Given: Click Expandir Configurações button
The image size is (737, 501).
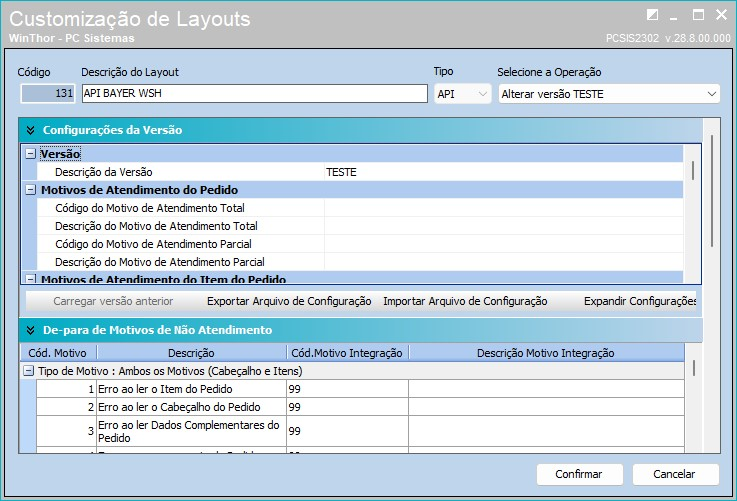Looking at the screenshot, I should tap(640, 301).
